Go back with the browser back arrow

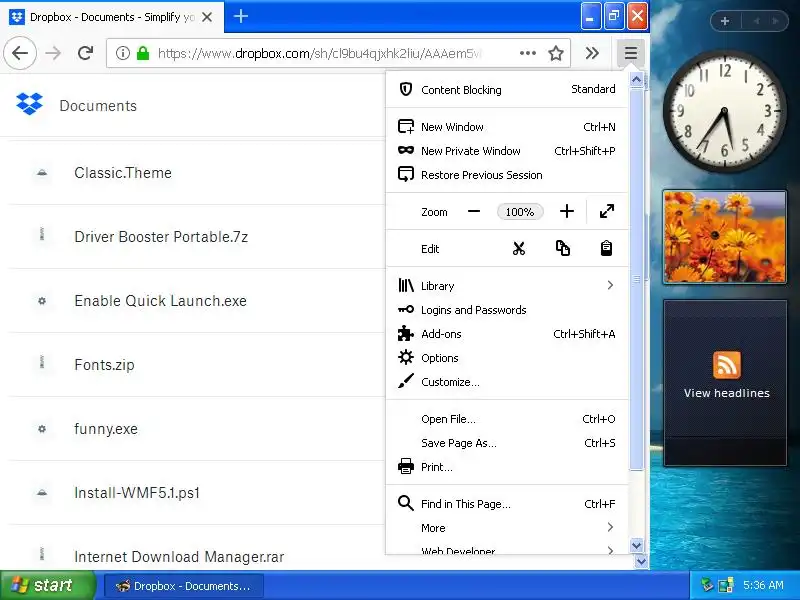click(x=20, y=53)
